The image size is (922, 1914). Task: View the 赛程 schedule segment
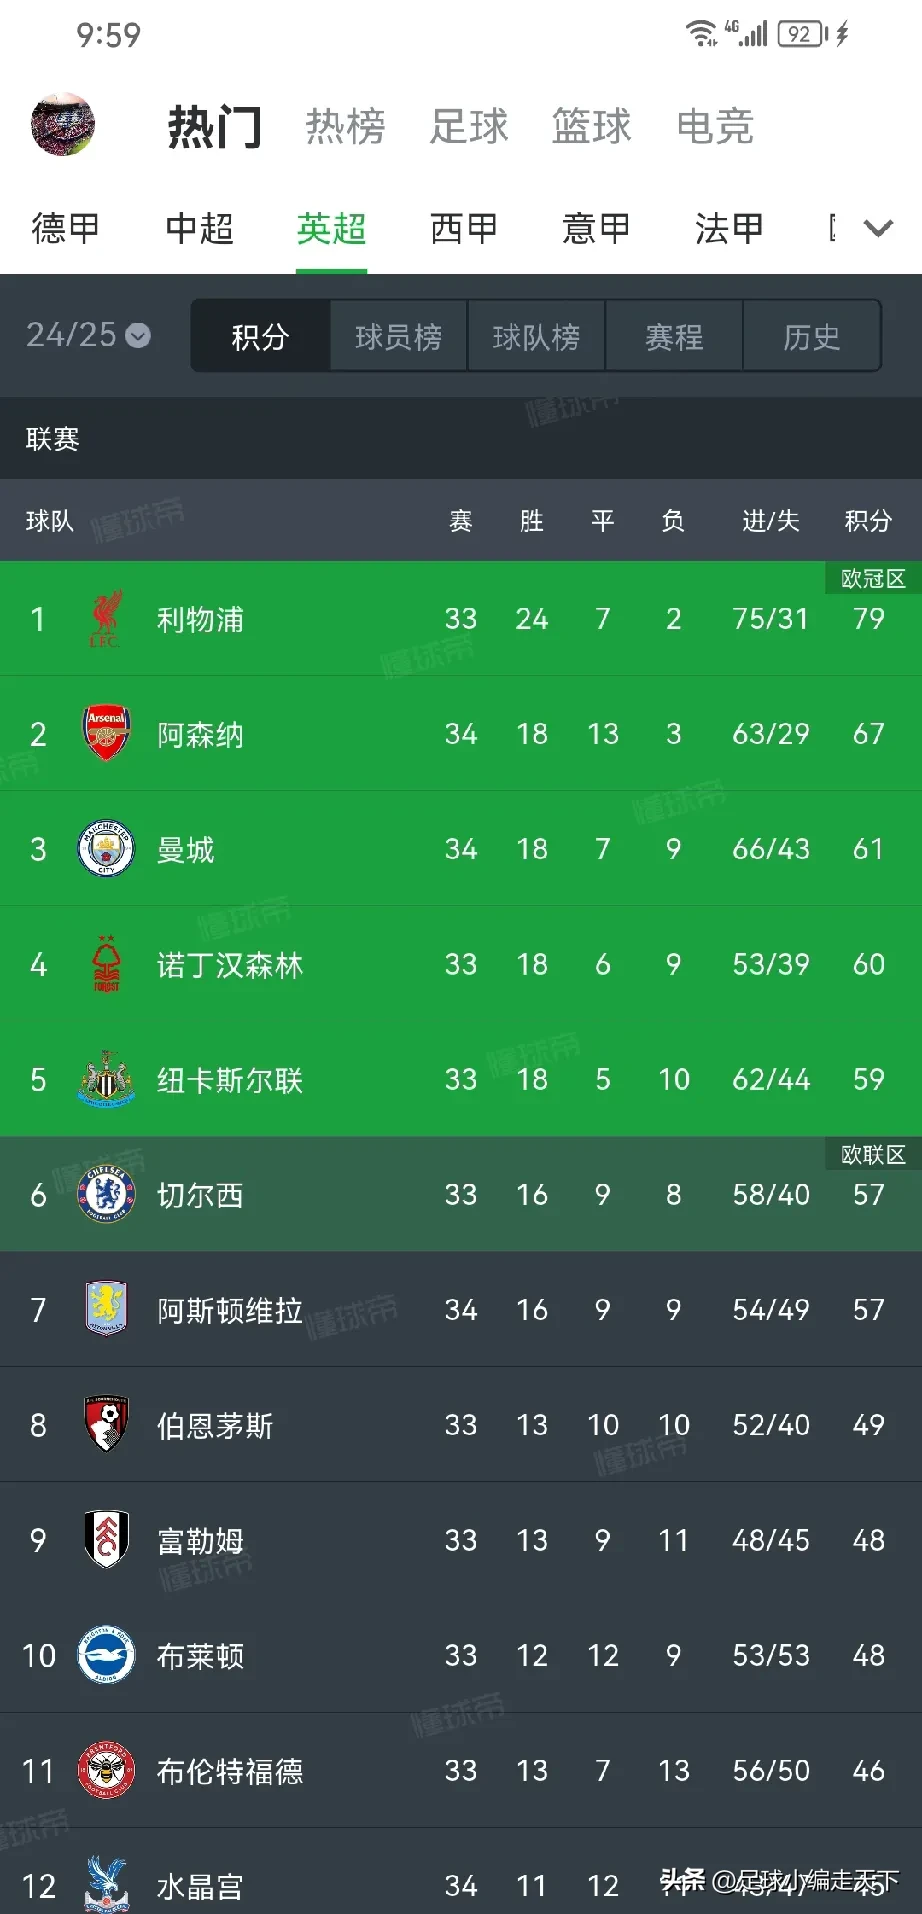coord(674,337)
